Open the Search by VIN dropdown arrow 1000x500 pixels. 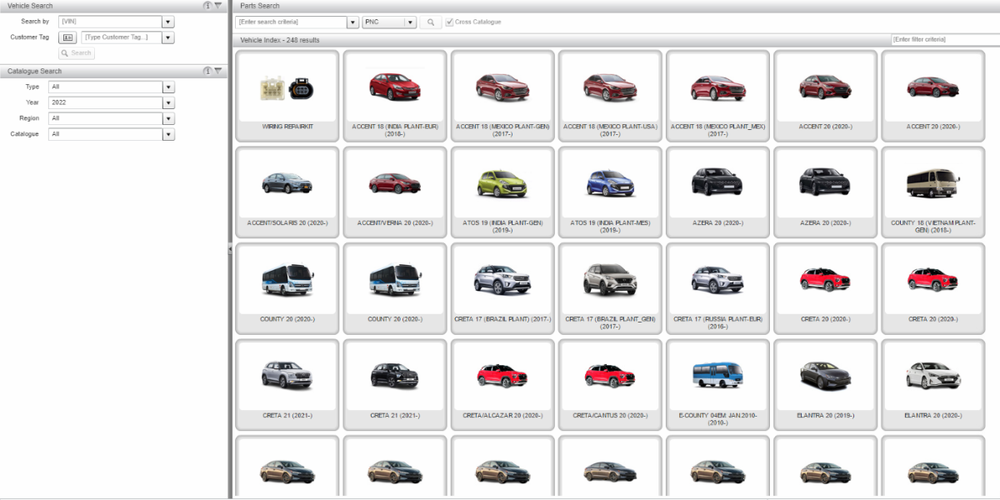[x=168, y=22]
